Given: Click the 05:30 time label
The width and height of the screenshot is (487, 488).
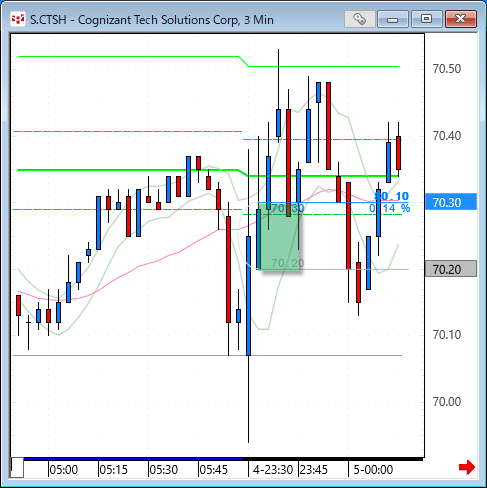Looking at the screenshot, I should click(163, 470).
